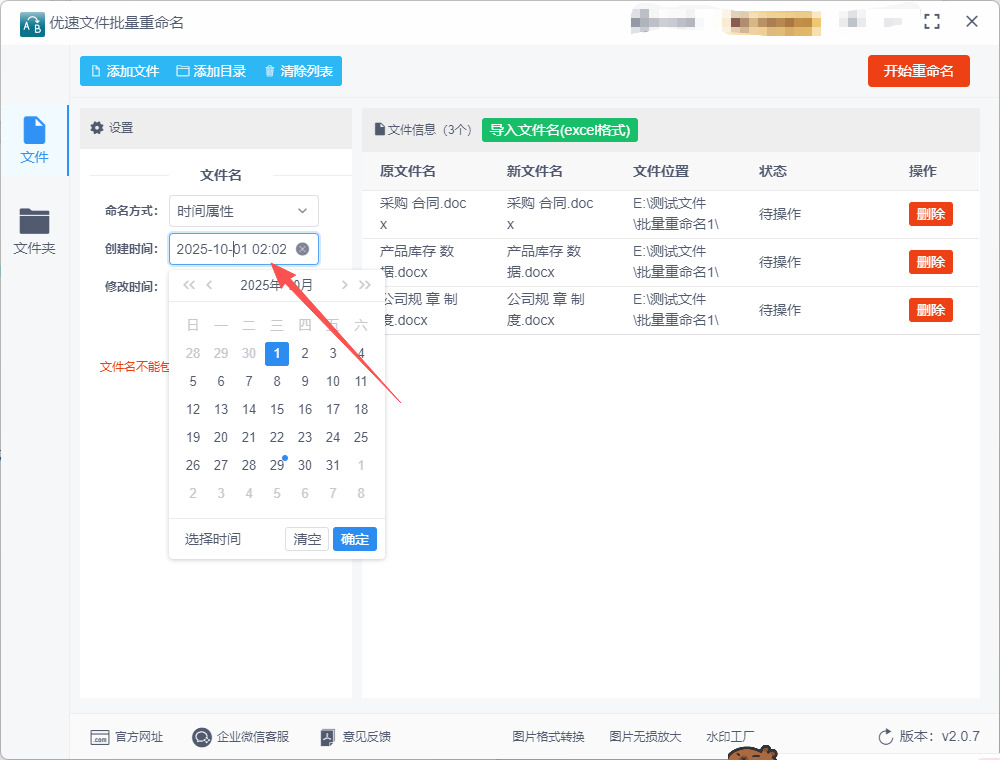Delete the 采购 合同.docx file row

coord(930,214)
